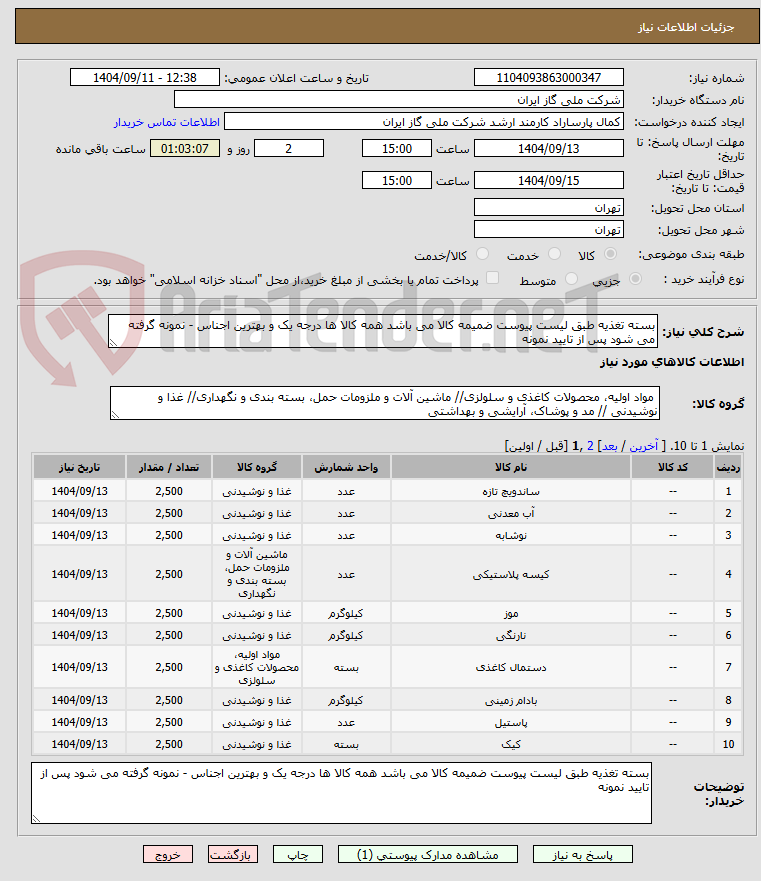Image resolution: width=761 pixels, height=881 pixels.
Task: Click the price validity date 1404/09/15 field
Action: click(549, 180)
